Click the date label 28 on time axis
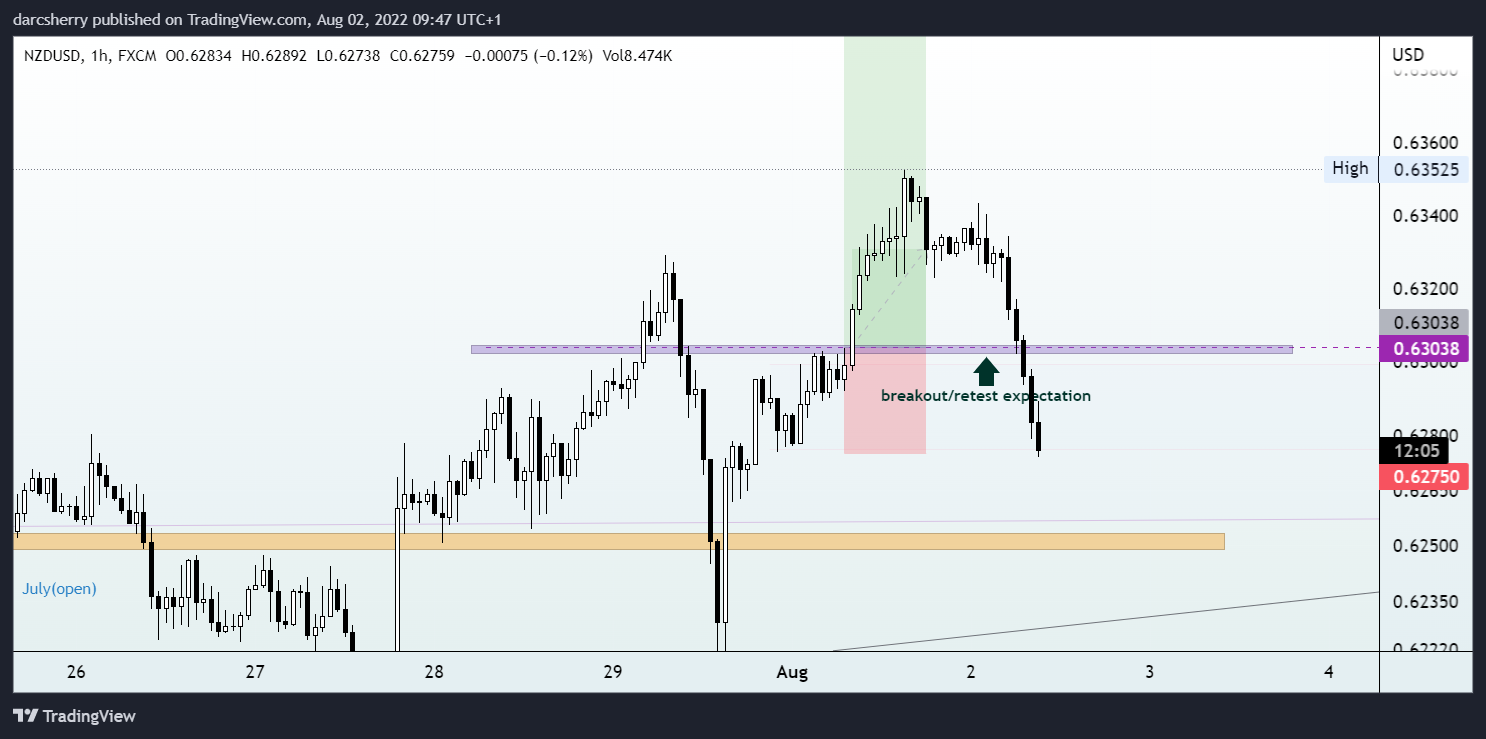 tap(434, 672)
